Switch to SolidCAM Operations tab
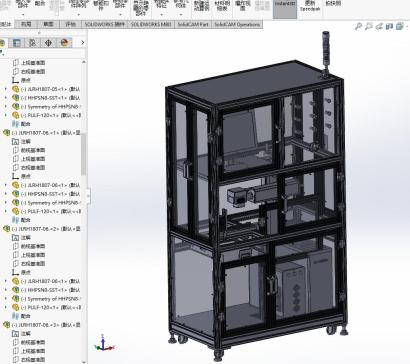This screenshot has width=410, height=364. tap(237, 24)
